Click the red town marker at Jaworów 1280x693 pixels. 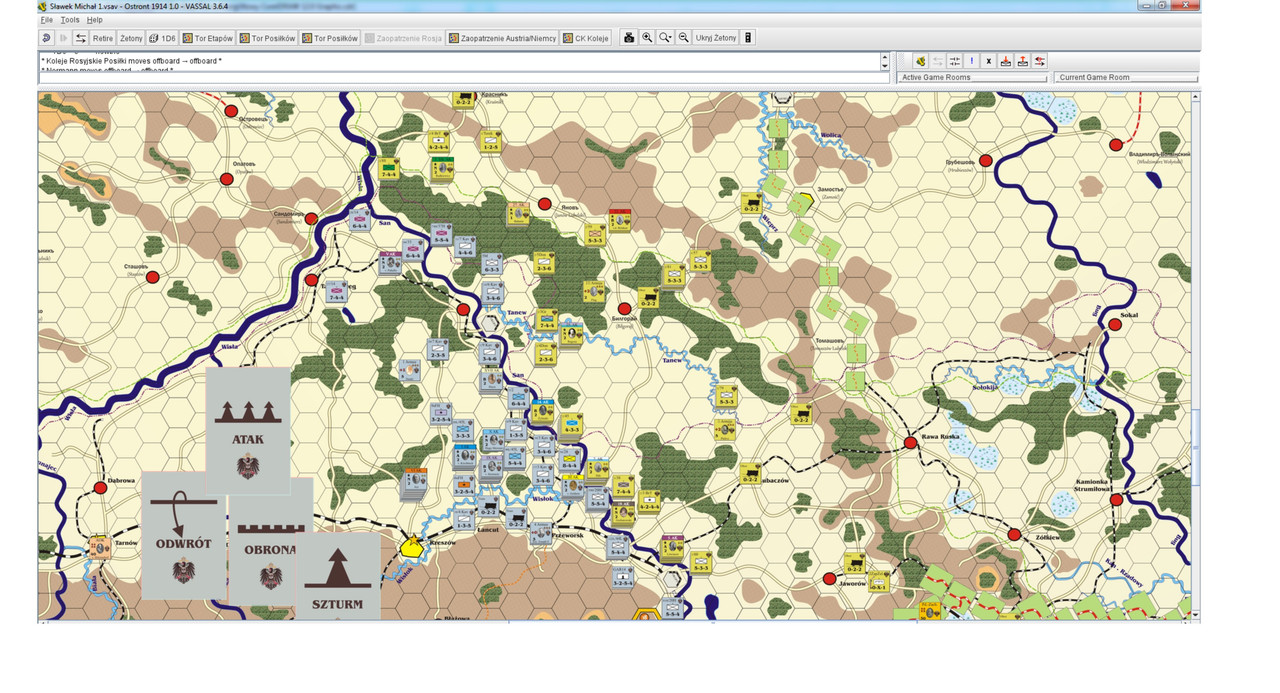(x=829, y=579)
